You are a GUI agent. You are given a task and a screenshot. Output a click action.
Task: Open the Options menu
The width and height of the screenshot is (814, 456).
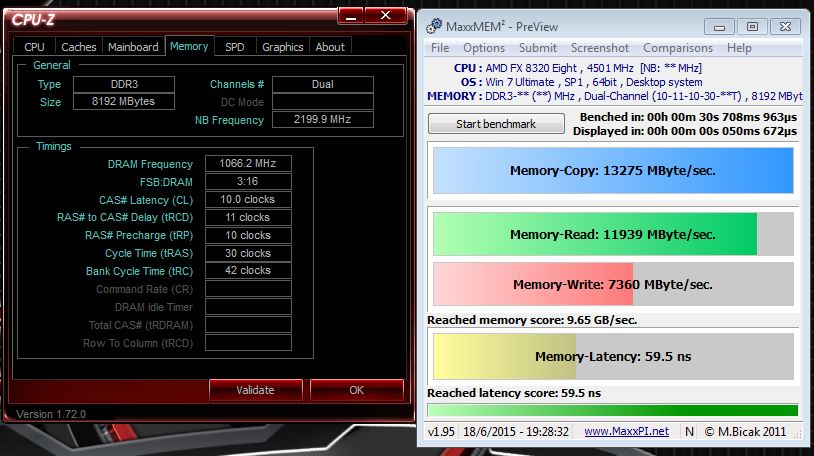click(484, 48)
